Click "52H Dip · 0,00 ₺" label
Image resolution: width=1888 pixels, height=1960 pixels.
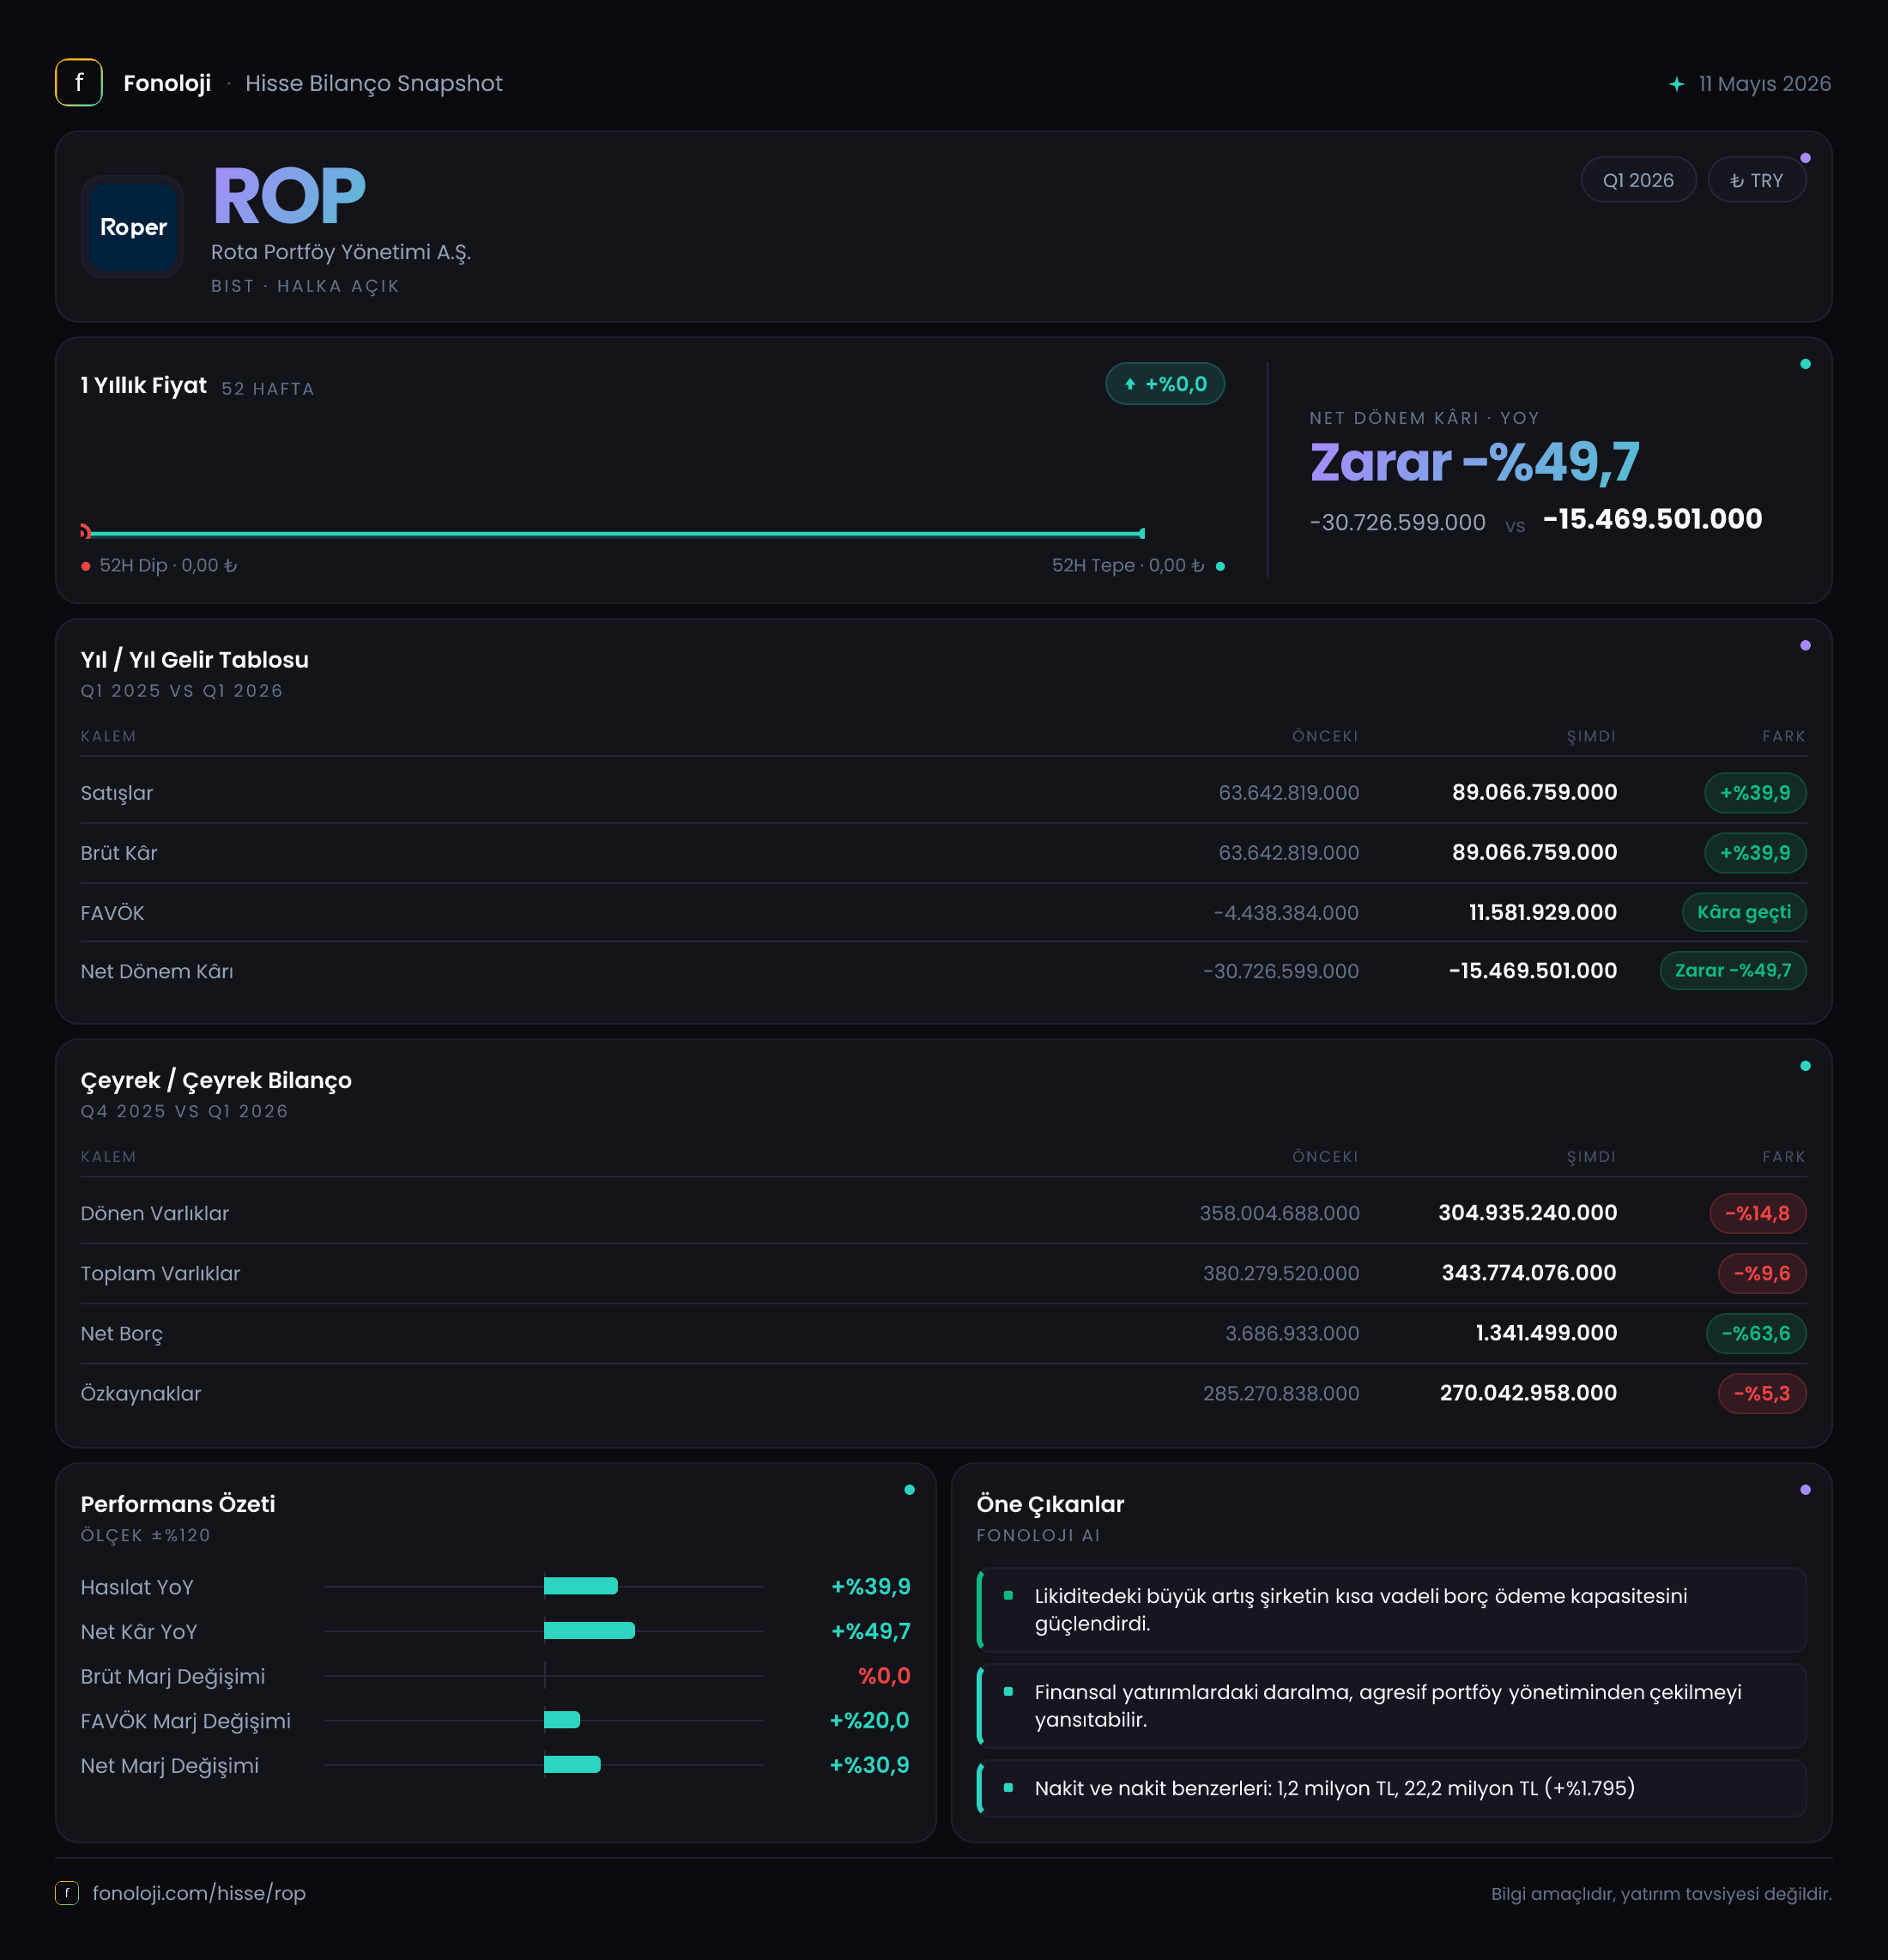pos(168,566)
